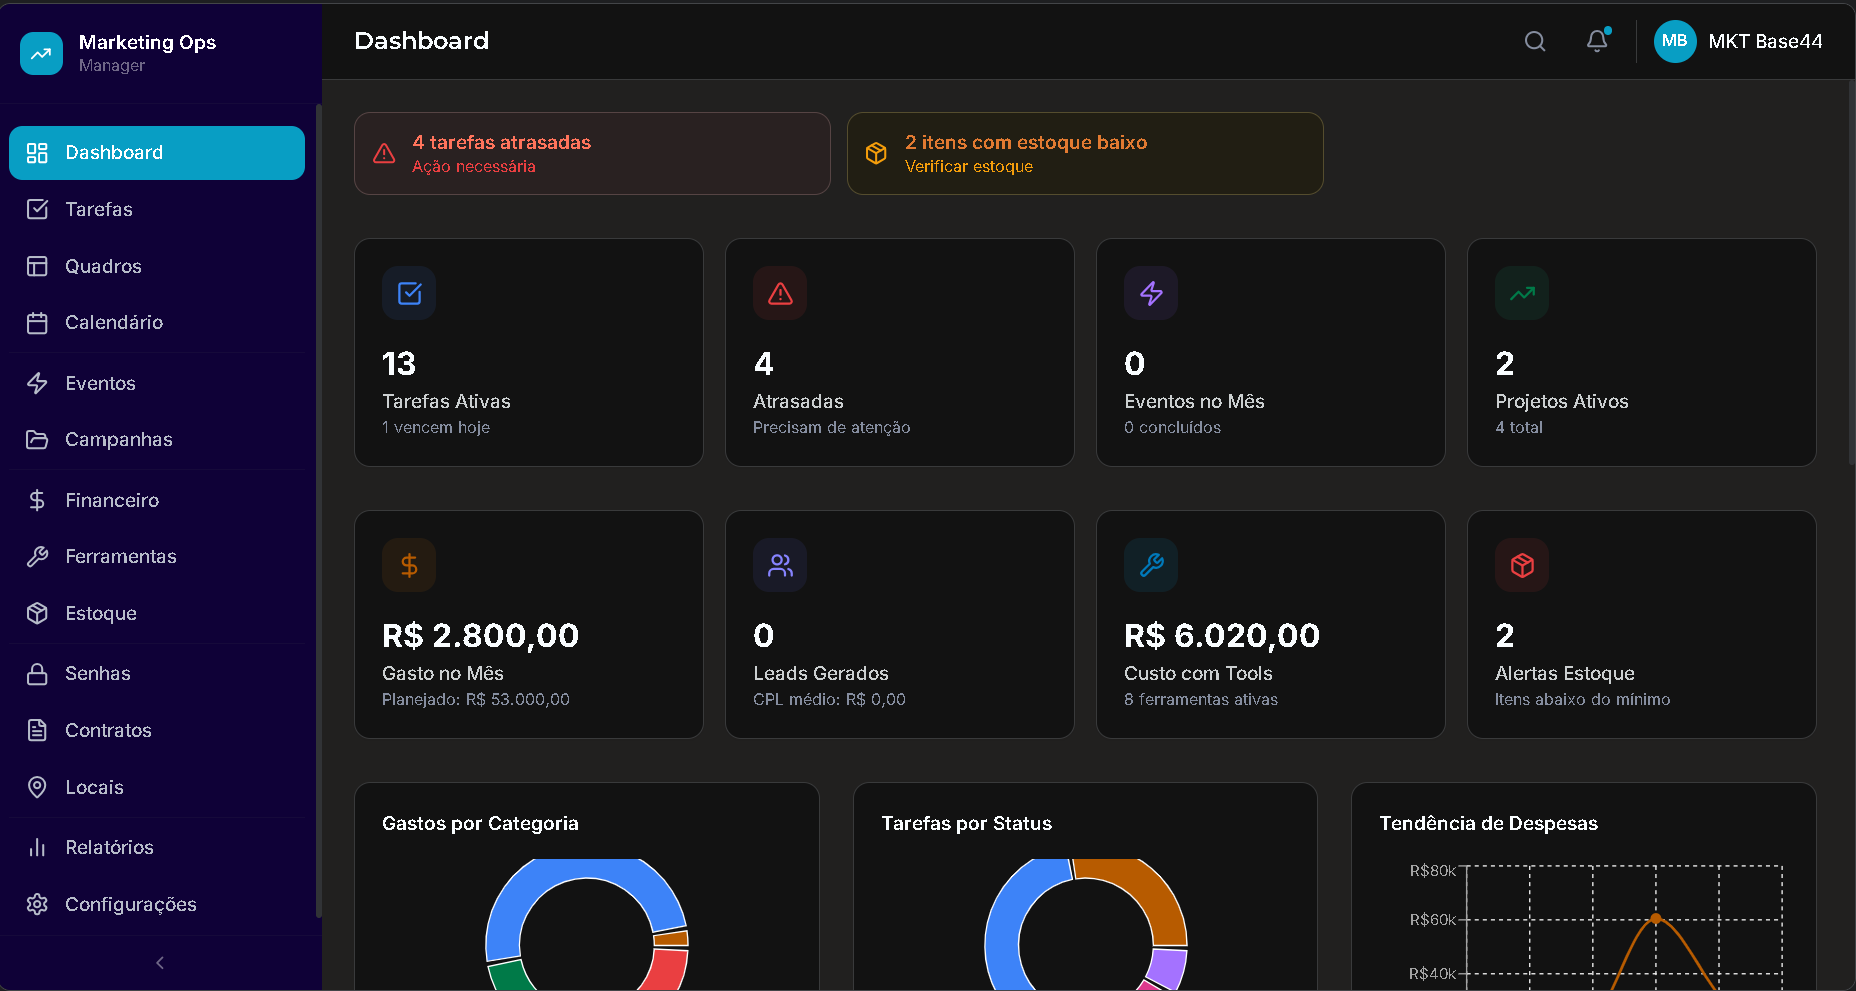
Task: Click the Gasto no Mês dollar icon
Action: tap(409, 565)
